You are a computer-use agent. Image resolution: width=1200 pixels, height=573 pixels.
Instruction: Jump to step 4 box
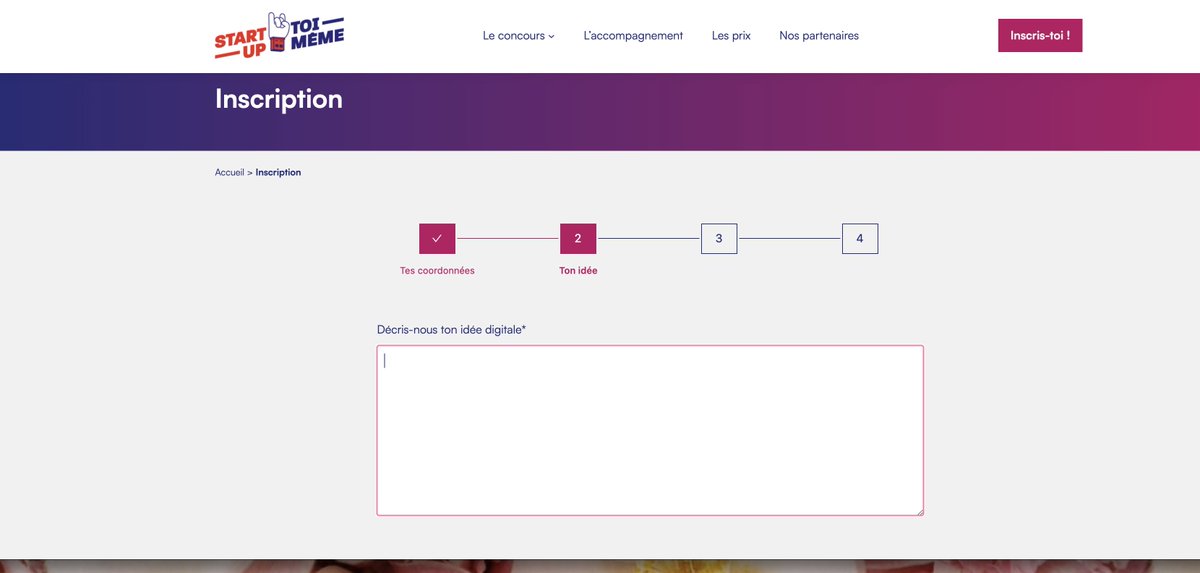point(860,239)
